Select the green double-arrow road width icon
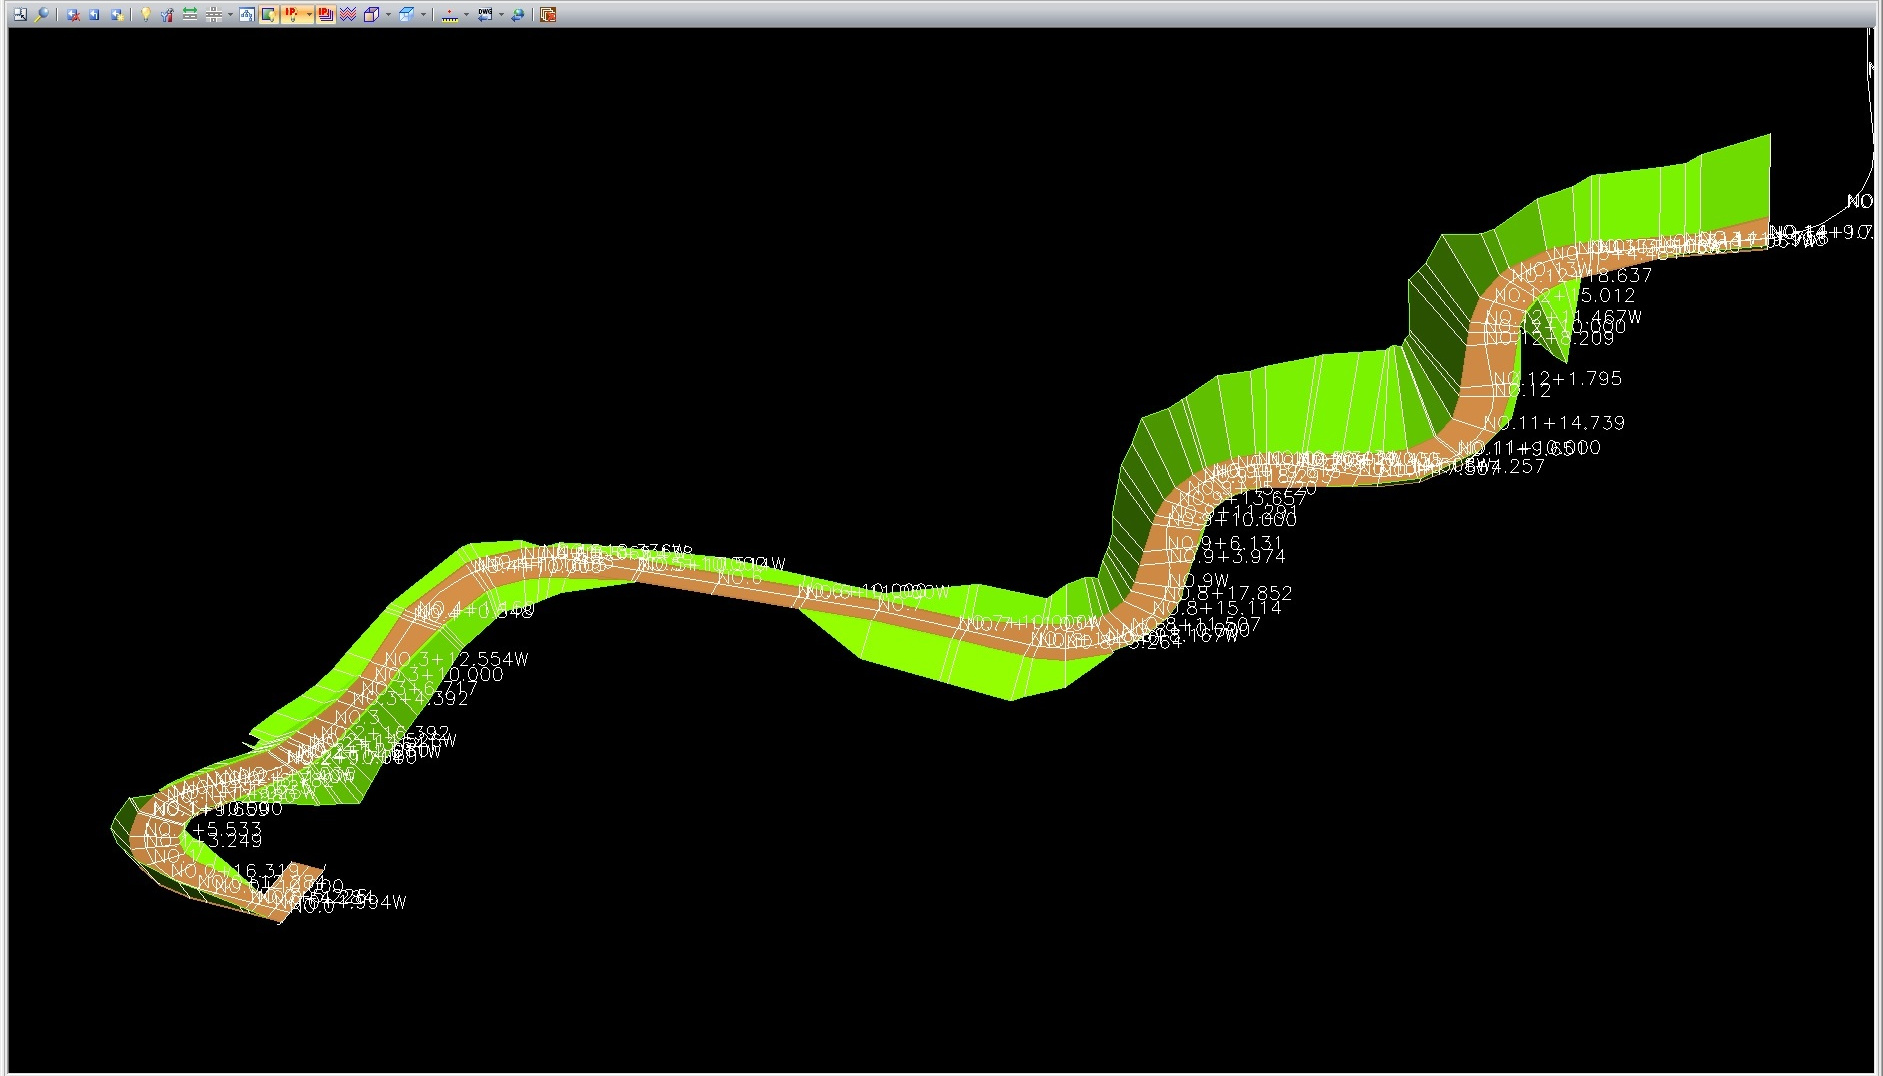This screenshot has height=1076, width=1883. pos(189,15)
